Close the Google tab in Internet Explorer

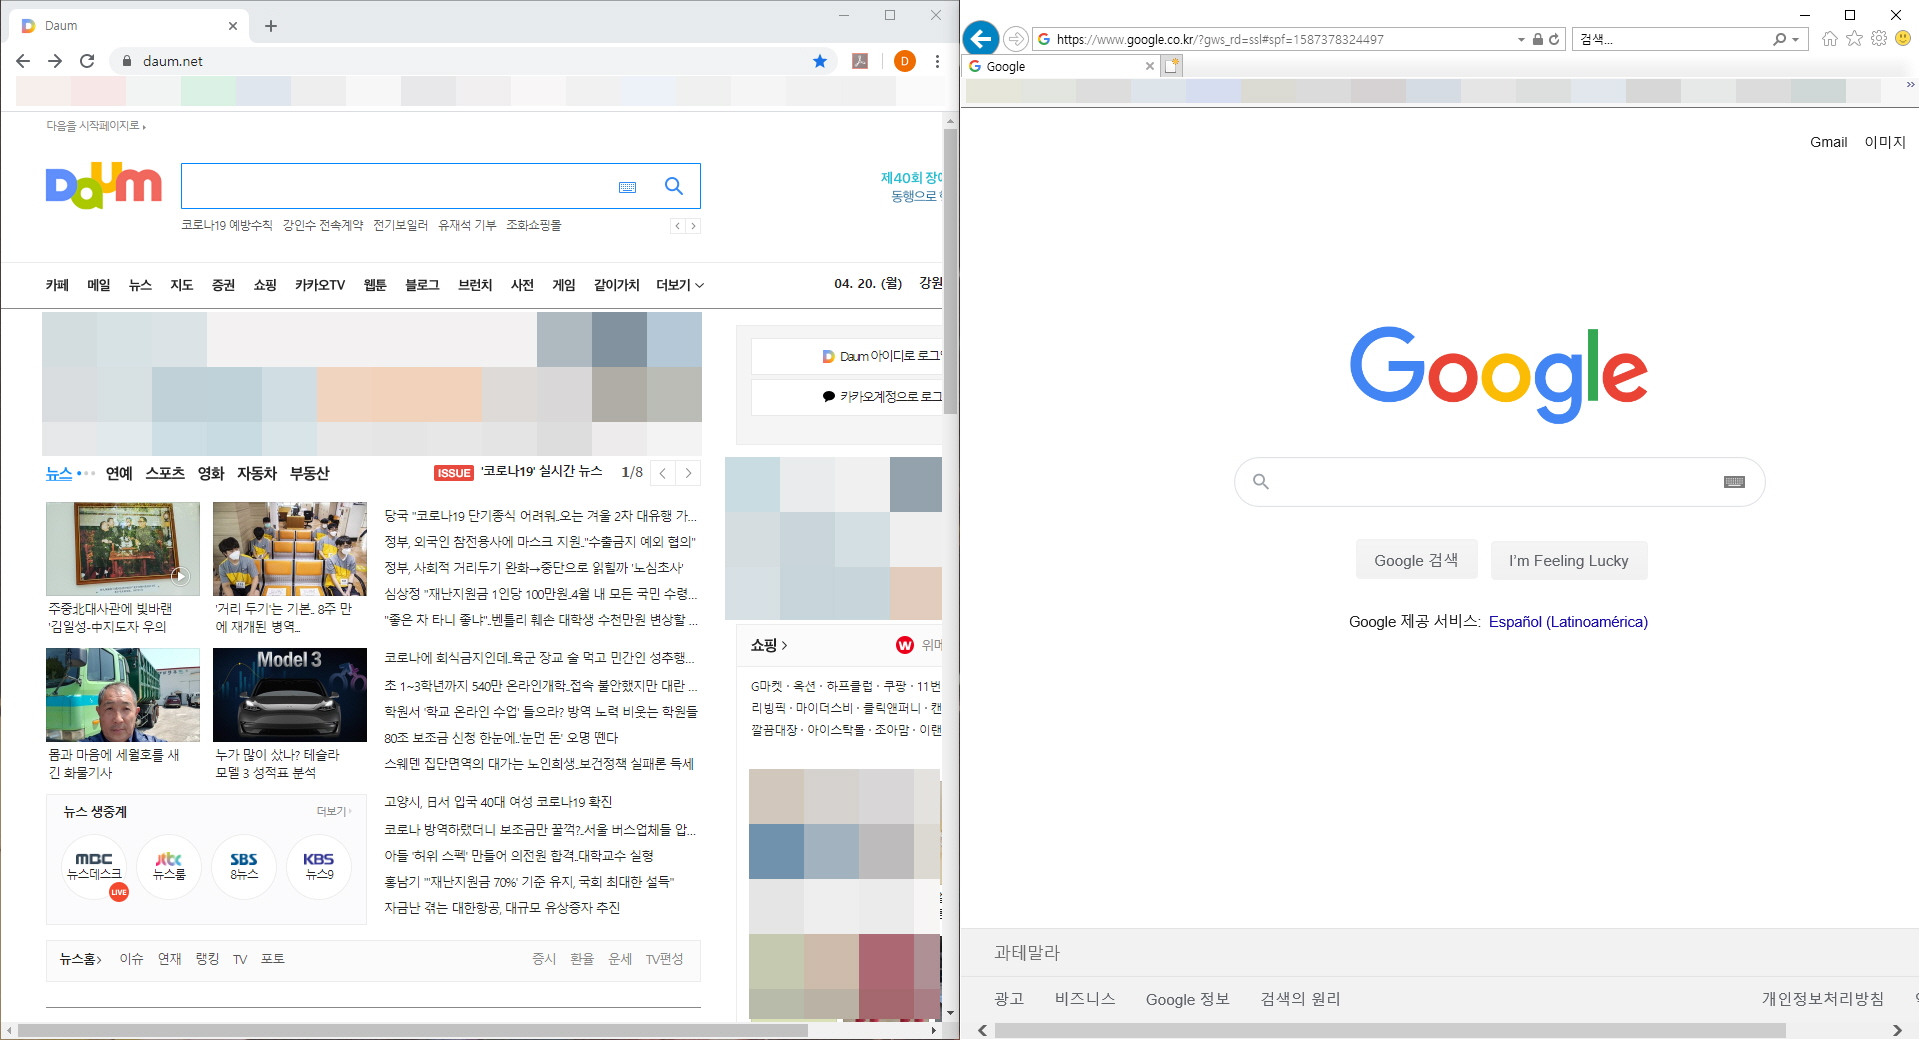coord(1150,66)
